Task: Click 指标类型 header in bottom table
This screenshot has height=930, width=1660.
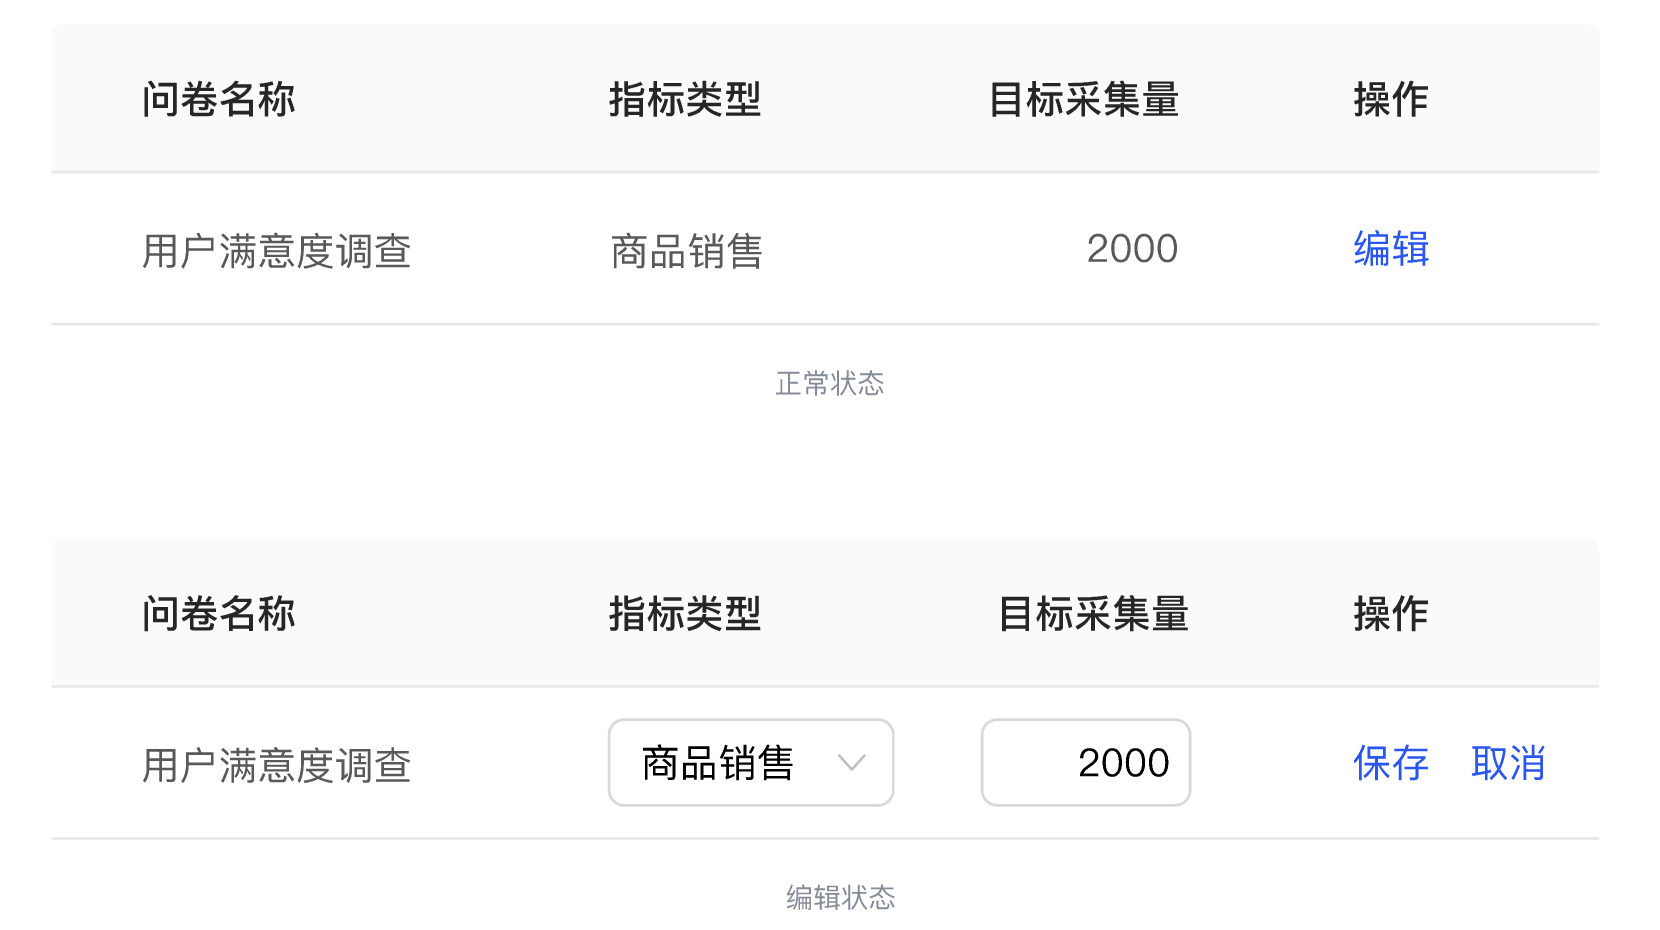Action: point(686,614)
